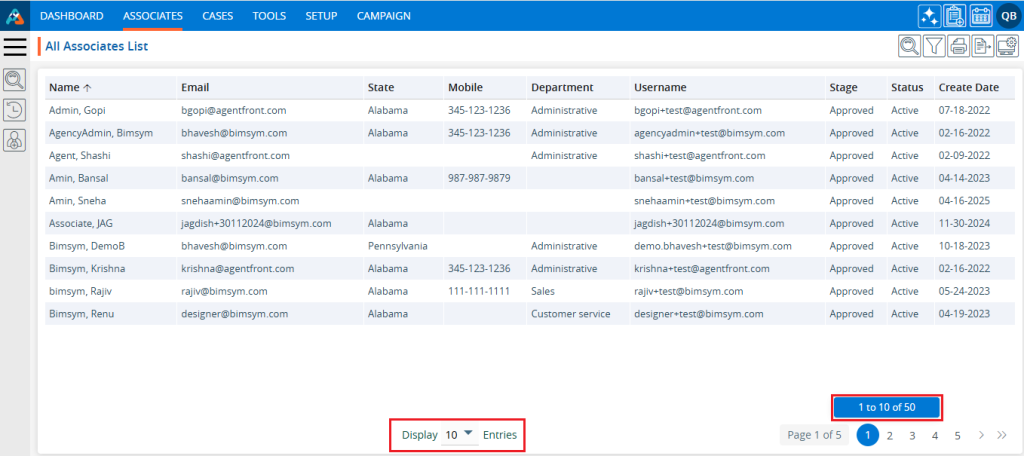Screen dimensions: 1024x456
Task: Click the add task clipboard icon
Action: (x=955, y=15)
